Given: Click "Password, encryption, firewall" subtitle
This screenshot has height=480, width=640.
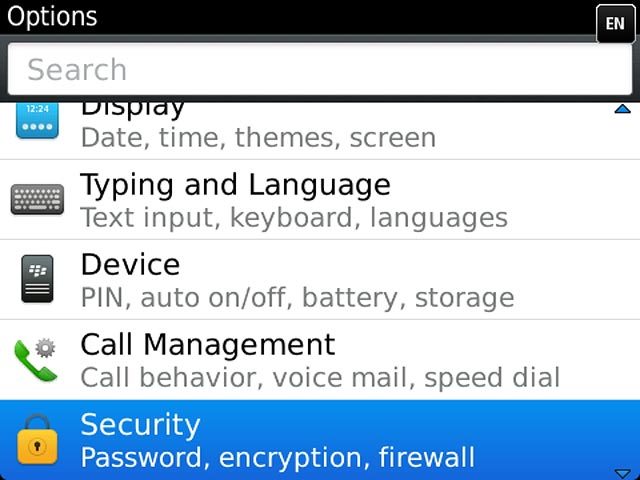Looking at the screenshot, I should click(x=278, y=458).
